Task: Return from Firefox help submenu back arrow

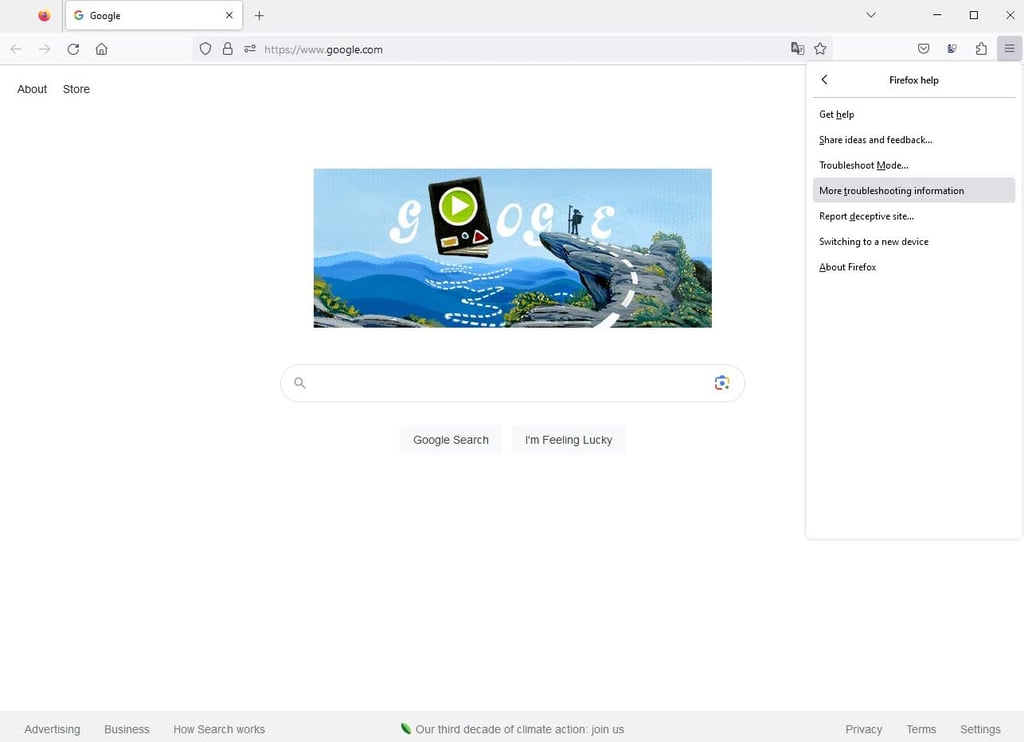Action: [x=824, y=80]
